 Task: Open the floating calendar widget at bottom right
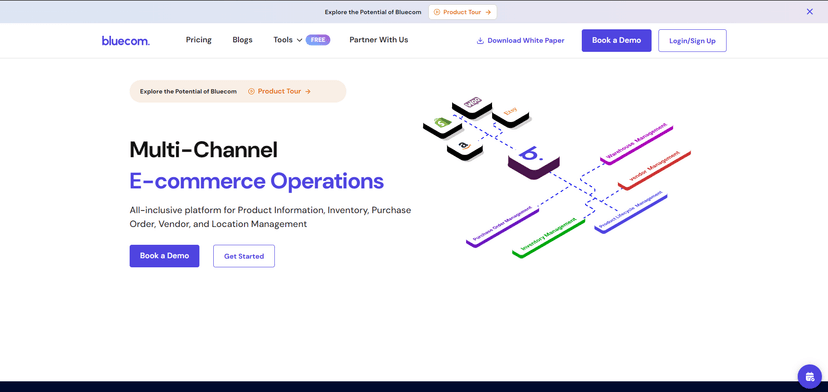coord(810,376)
